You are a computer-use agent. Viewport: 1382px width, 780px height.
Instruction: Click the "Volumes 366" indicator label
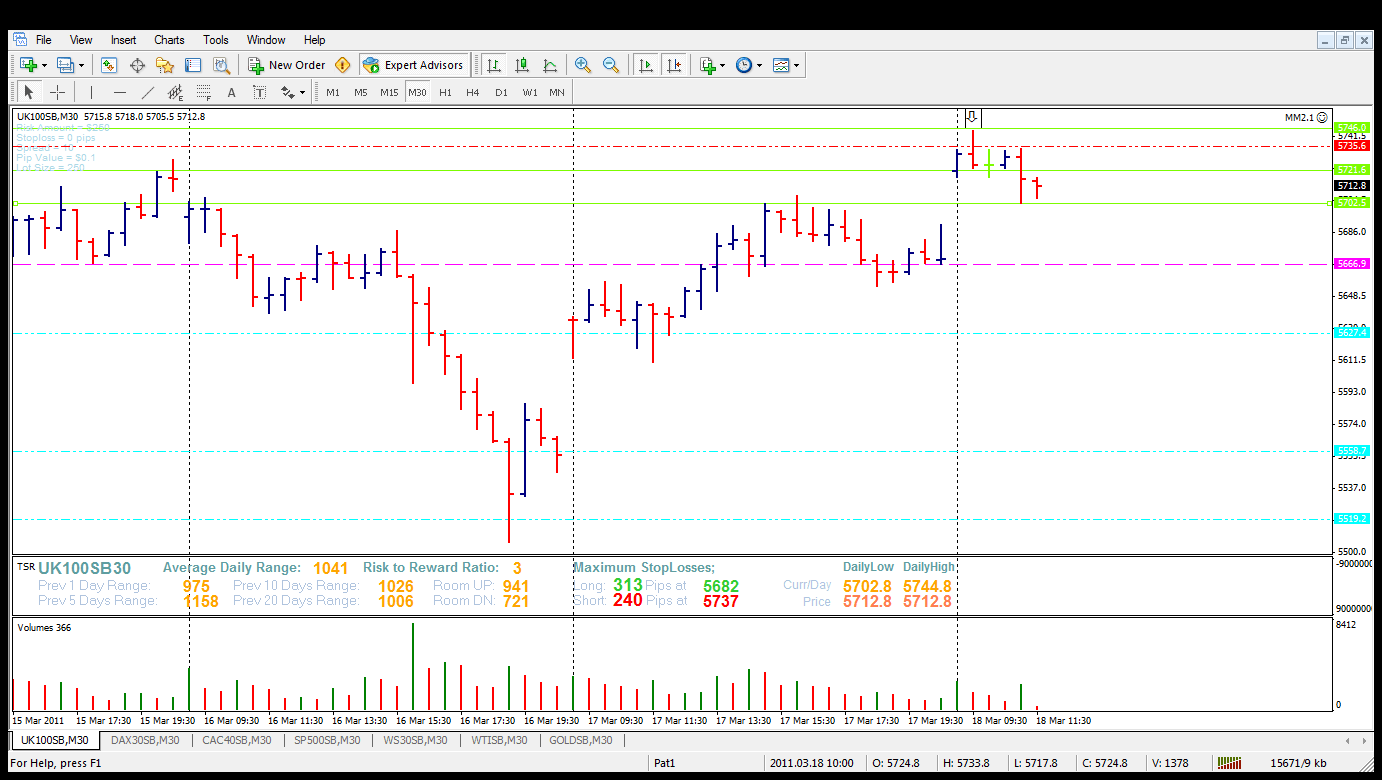click(x=45, y=628)
